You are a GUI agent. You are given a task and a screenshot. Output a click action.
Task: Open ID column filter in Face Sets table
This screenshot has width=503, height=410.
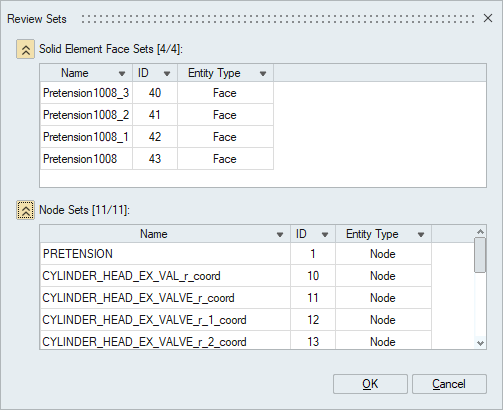167,73
